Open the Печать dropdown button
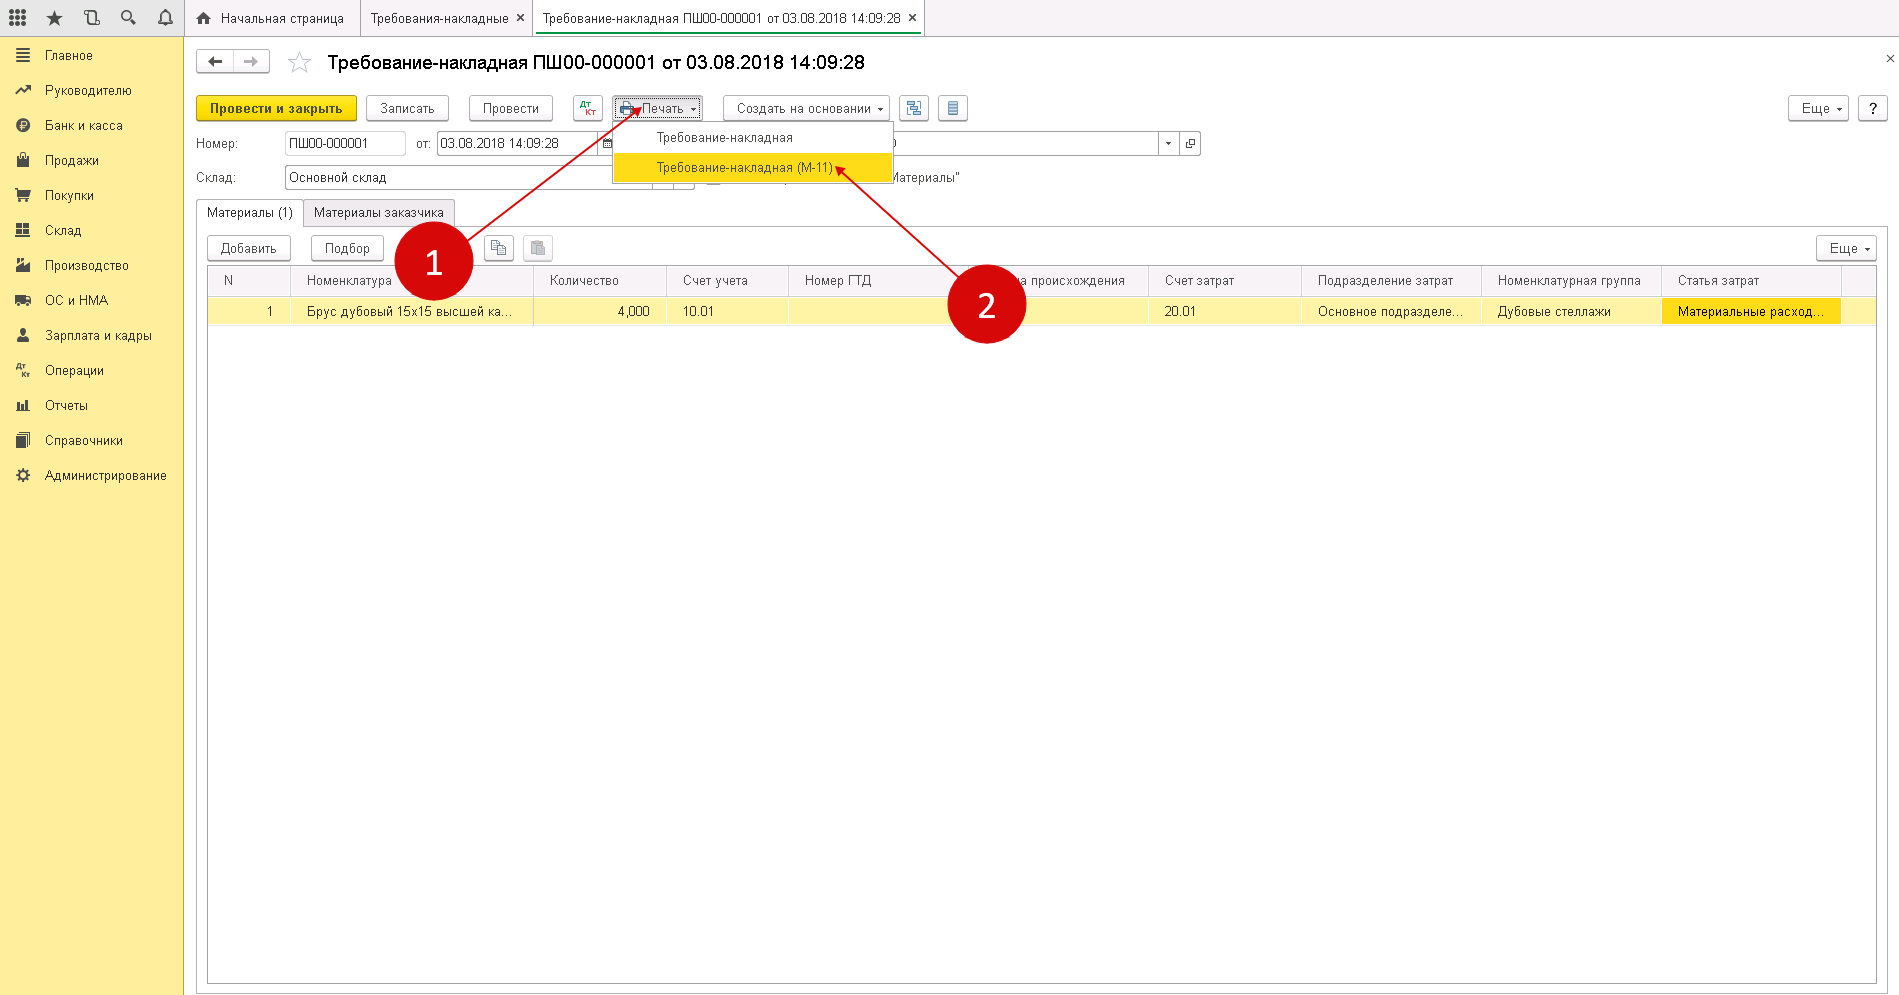 pos(658,108)
